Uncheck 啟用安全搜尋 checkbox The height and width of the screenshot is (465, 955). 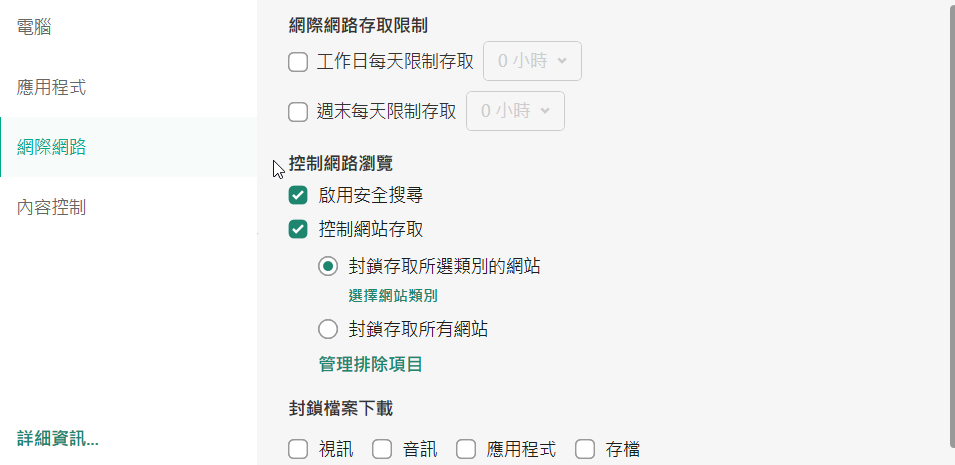coord(298,195)
